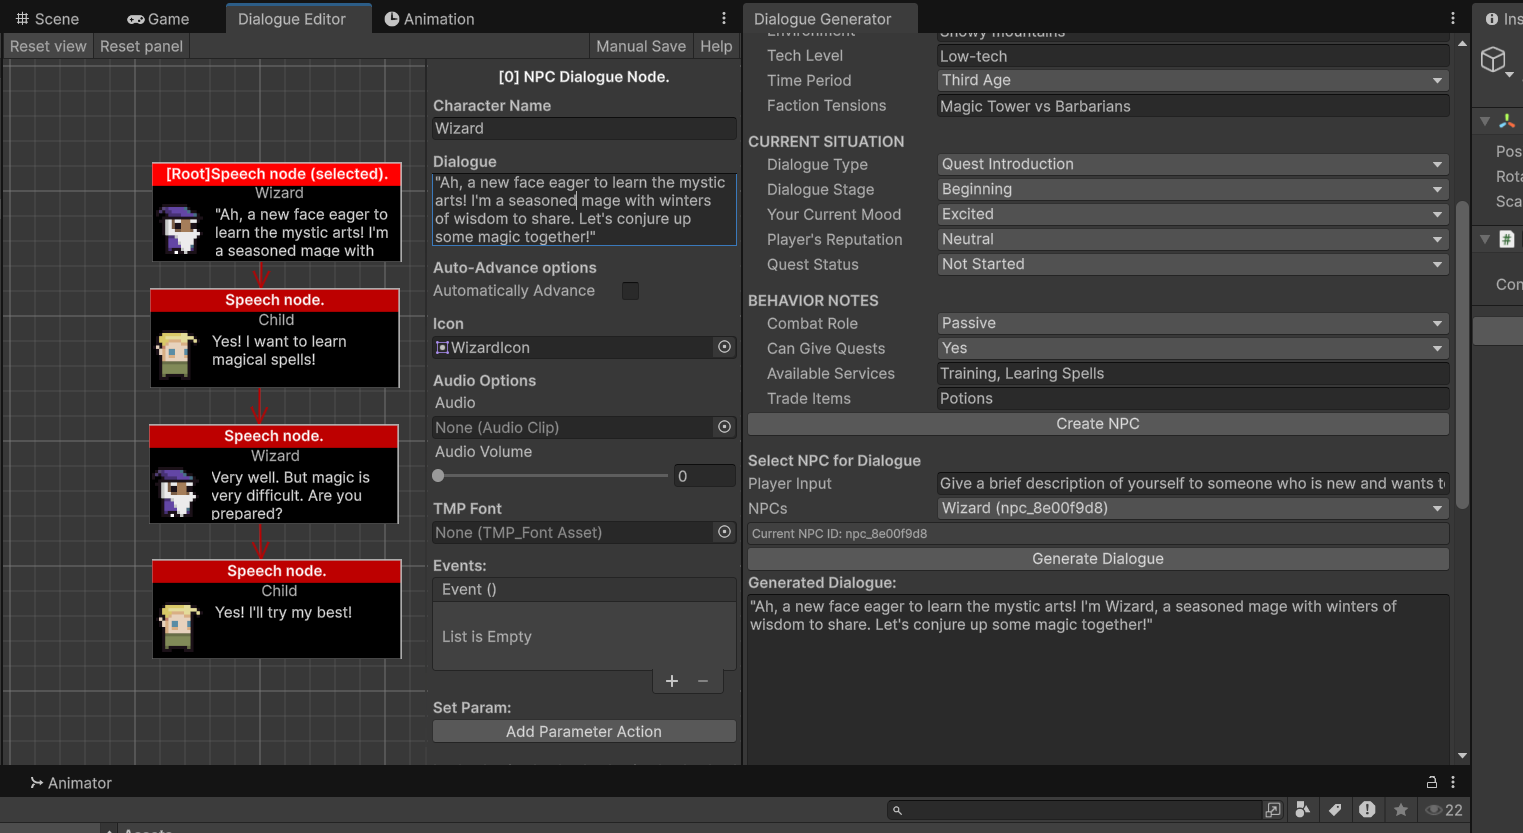Open the search by type filter icon
The image size is (1523, 833).
point(1303,810)
